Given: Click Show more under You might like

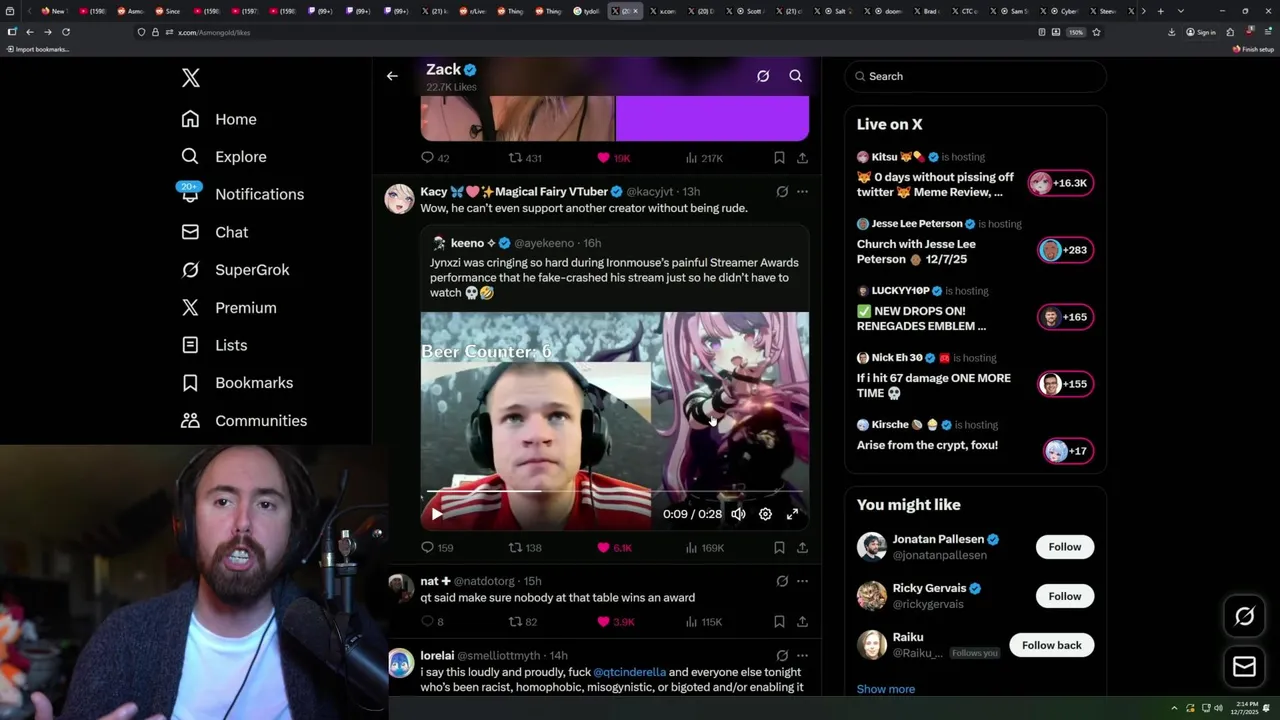Looking at the screenshot, I should pyautogui.click(x=886, y=689).
